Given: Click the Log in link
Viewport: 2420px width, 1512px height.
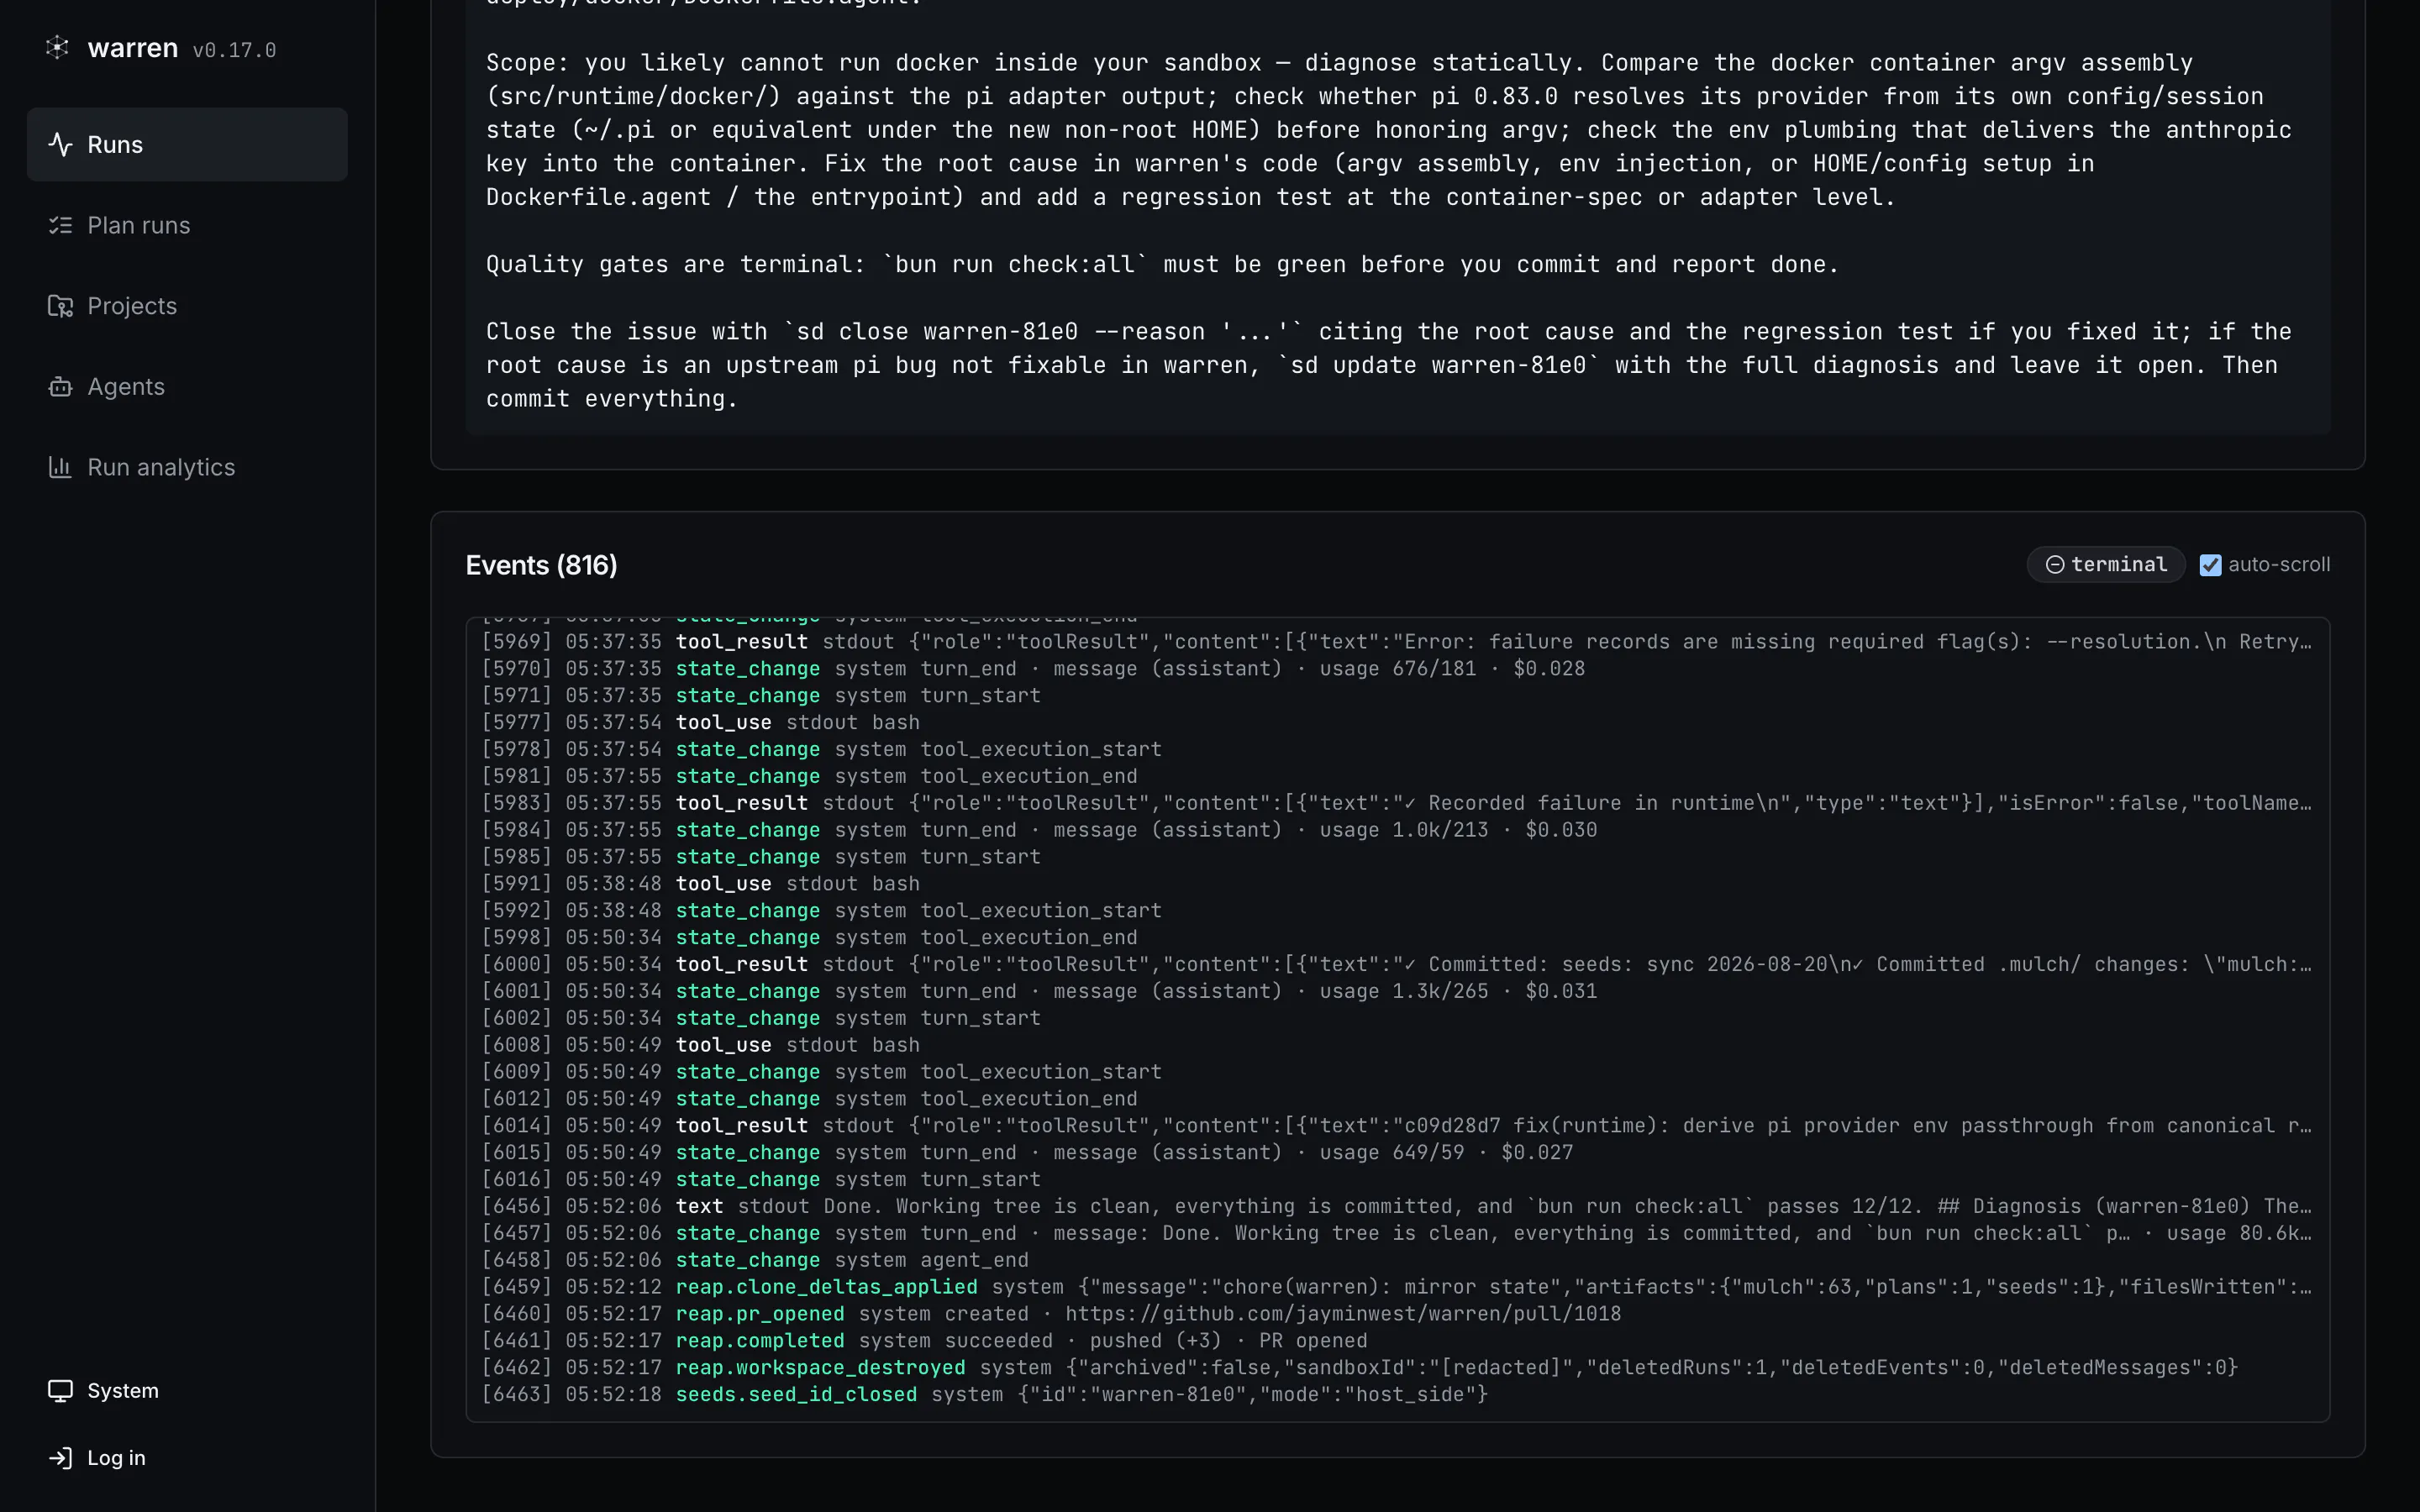Looking at the screenshot, I should 187,1458.
